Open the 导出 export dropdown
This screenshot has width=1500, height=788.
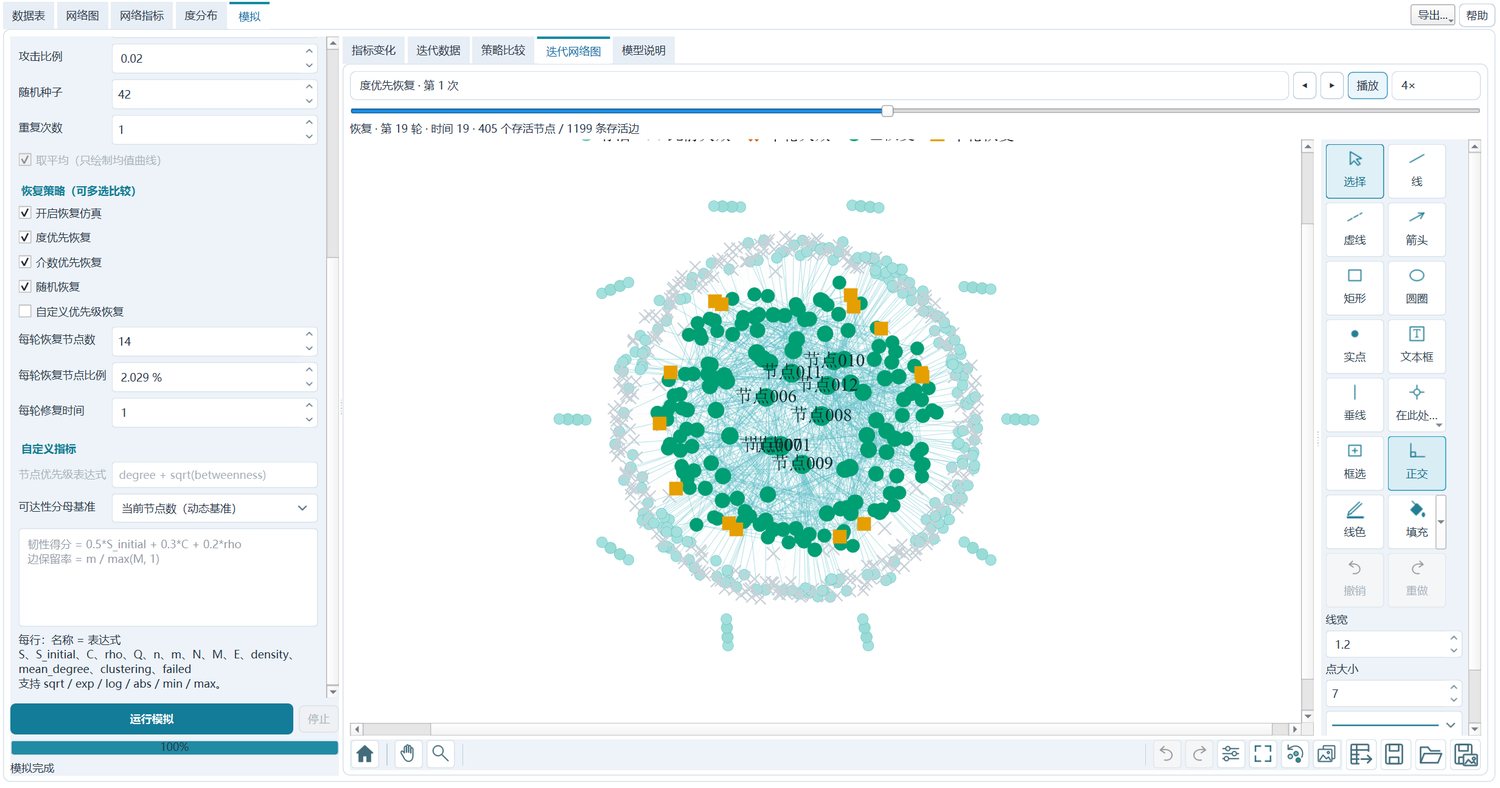[1432, 15]
